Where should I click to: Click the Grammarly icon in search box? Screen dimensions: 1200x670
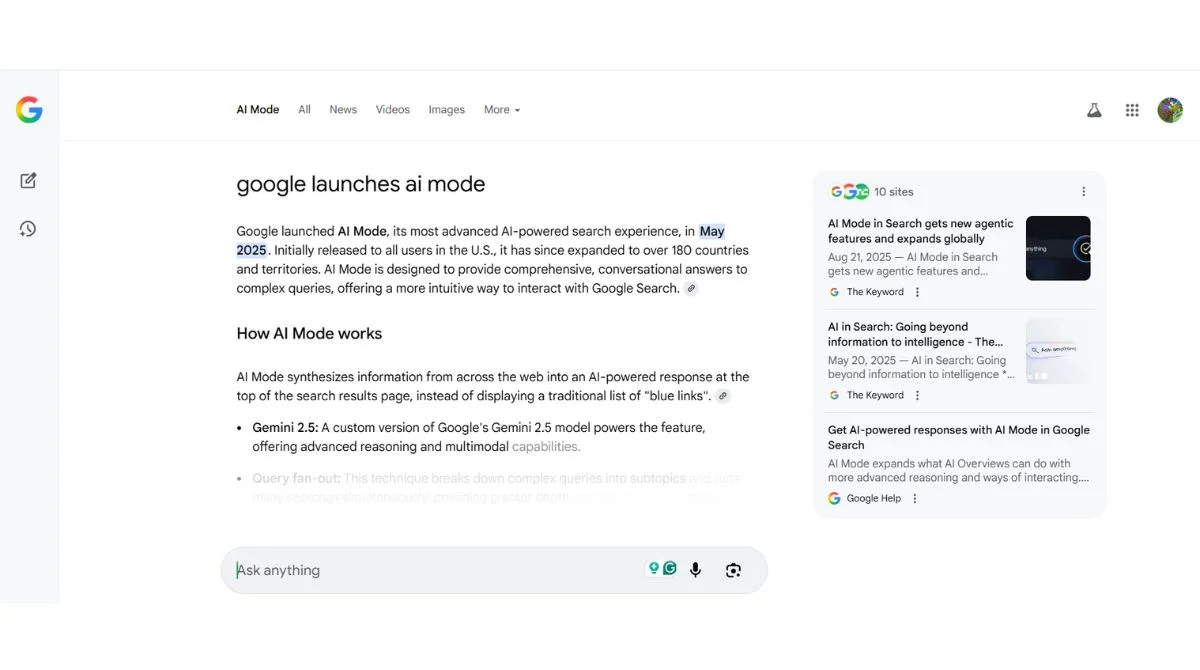tap(670, 568)
